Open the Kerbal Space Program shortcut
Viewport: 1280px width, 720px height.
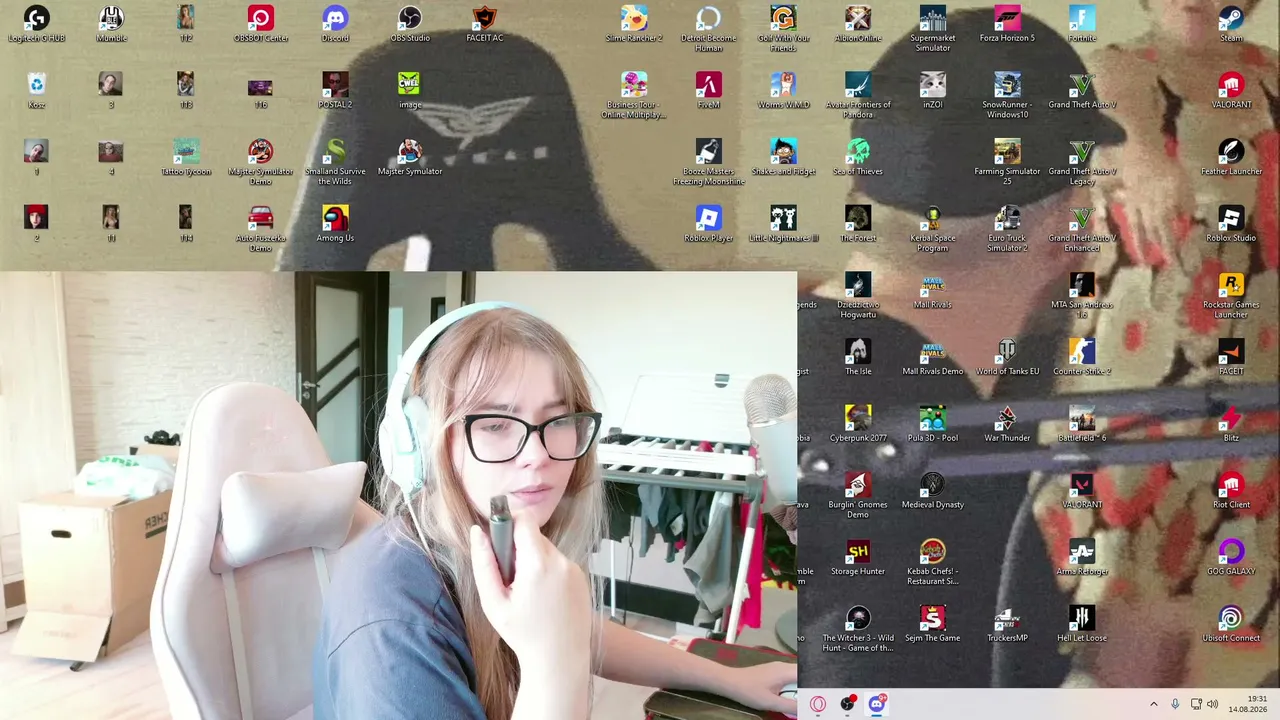click(933, 229)
